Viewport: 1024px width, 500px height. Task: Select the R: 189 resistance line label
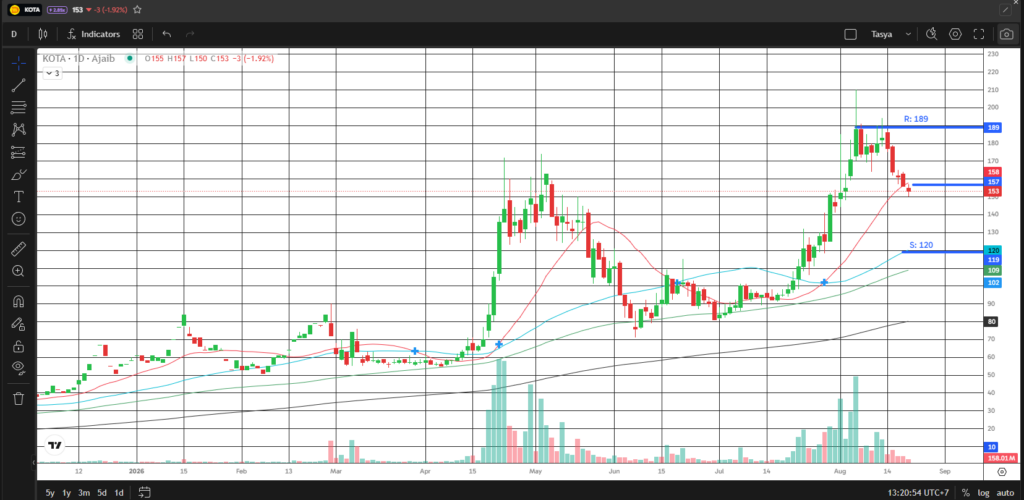[916, 119]
